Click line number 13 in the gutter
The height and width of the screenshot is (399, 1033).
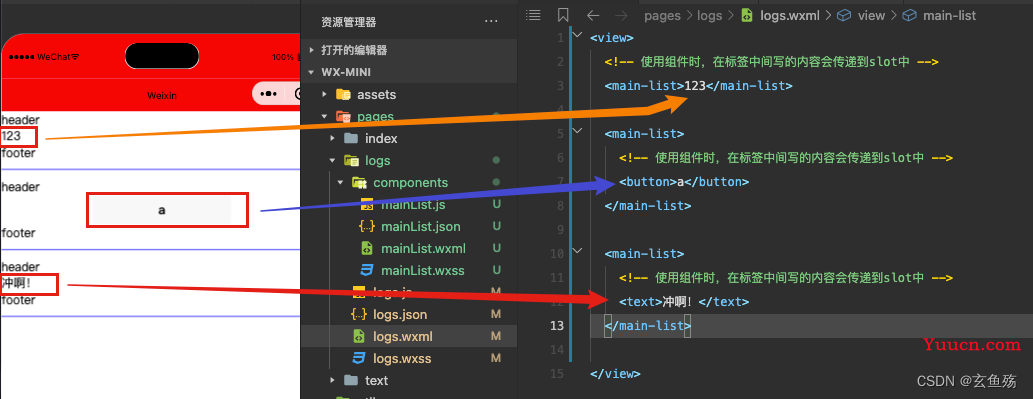point(557,325)
